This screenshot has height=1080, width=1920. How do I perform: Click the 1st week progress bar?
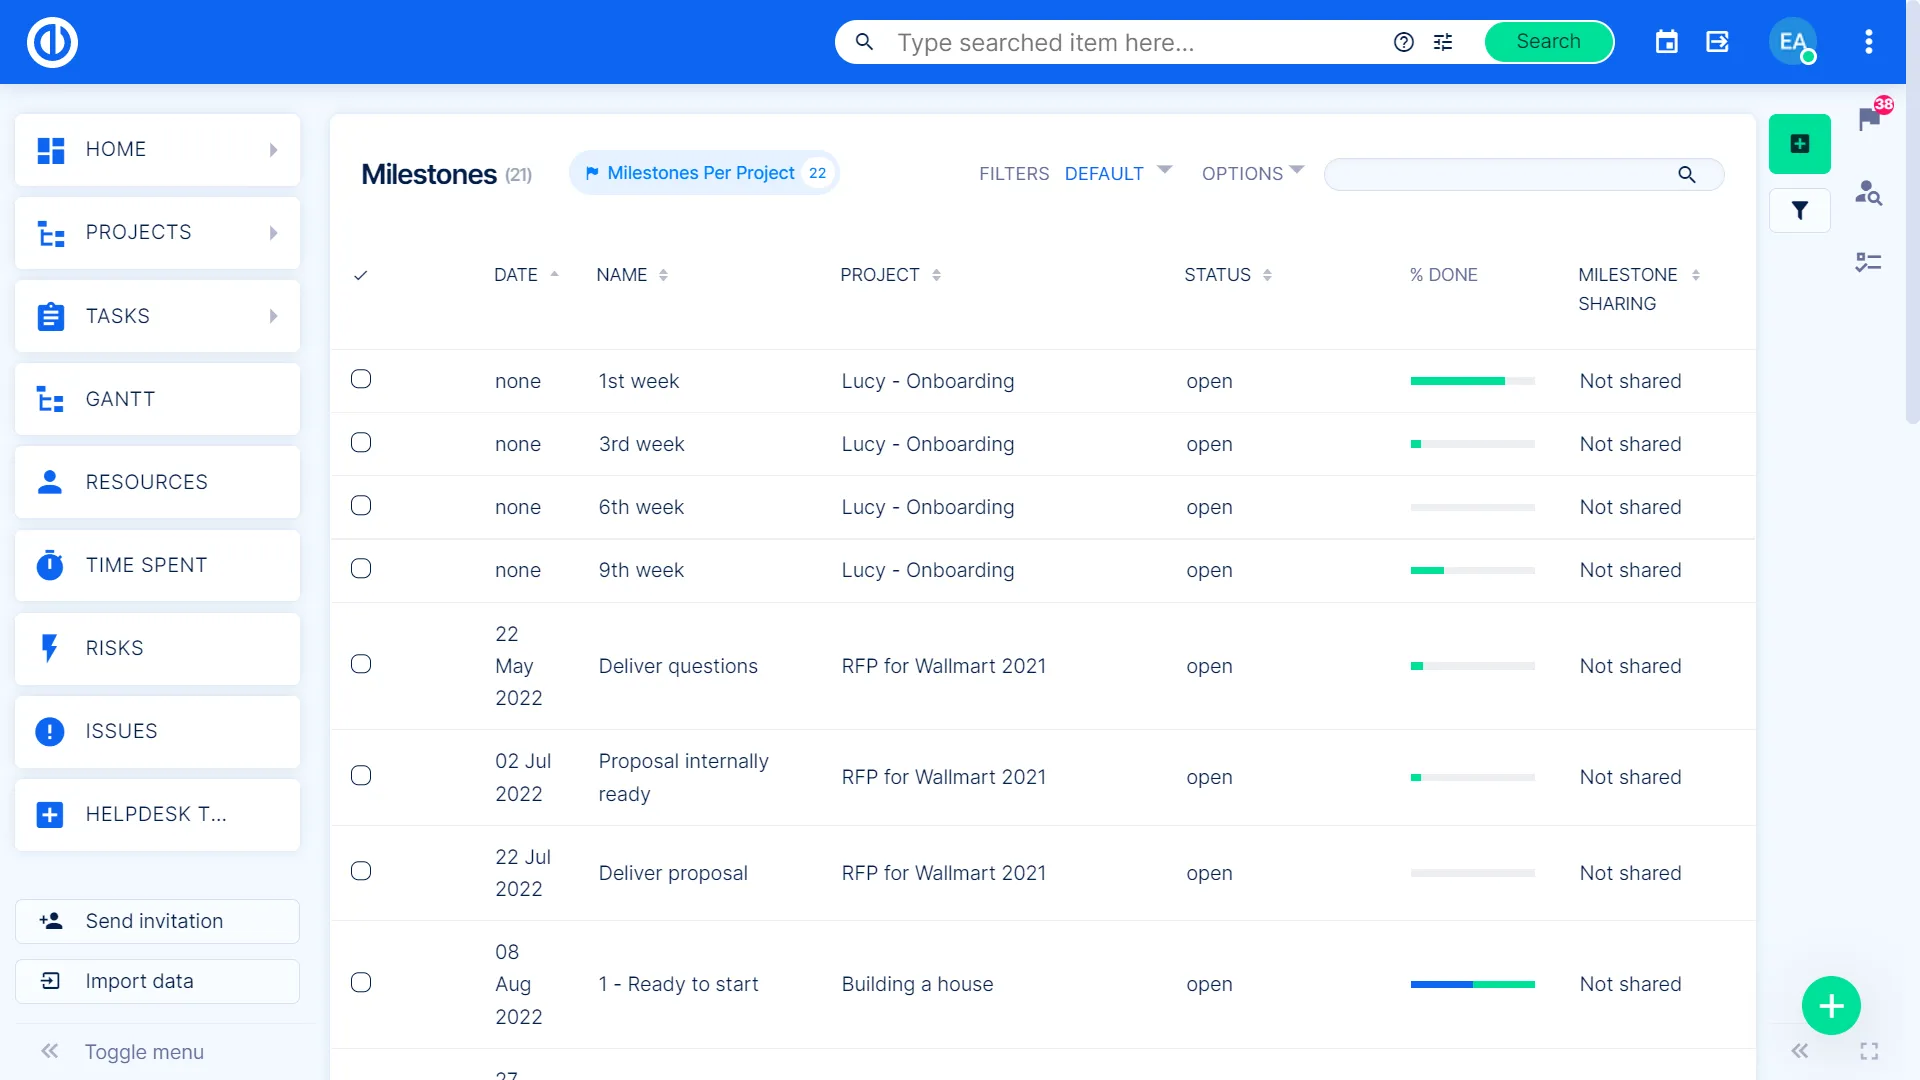pyautogui.click(x=1472, y=381)
